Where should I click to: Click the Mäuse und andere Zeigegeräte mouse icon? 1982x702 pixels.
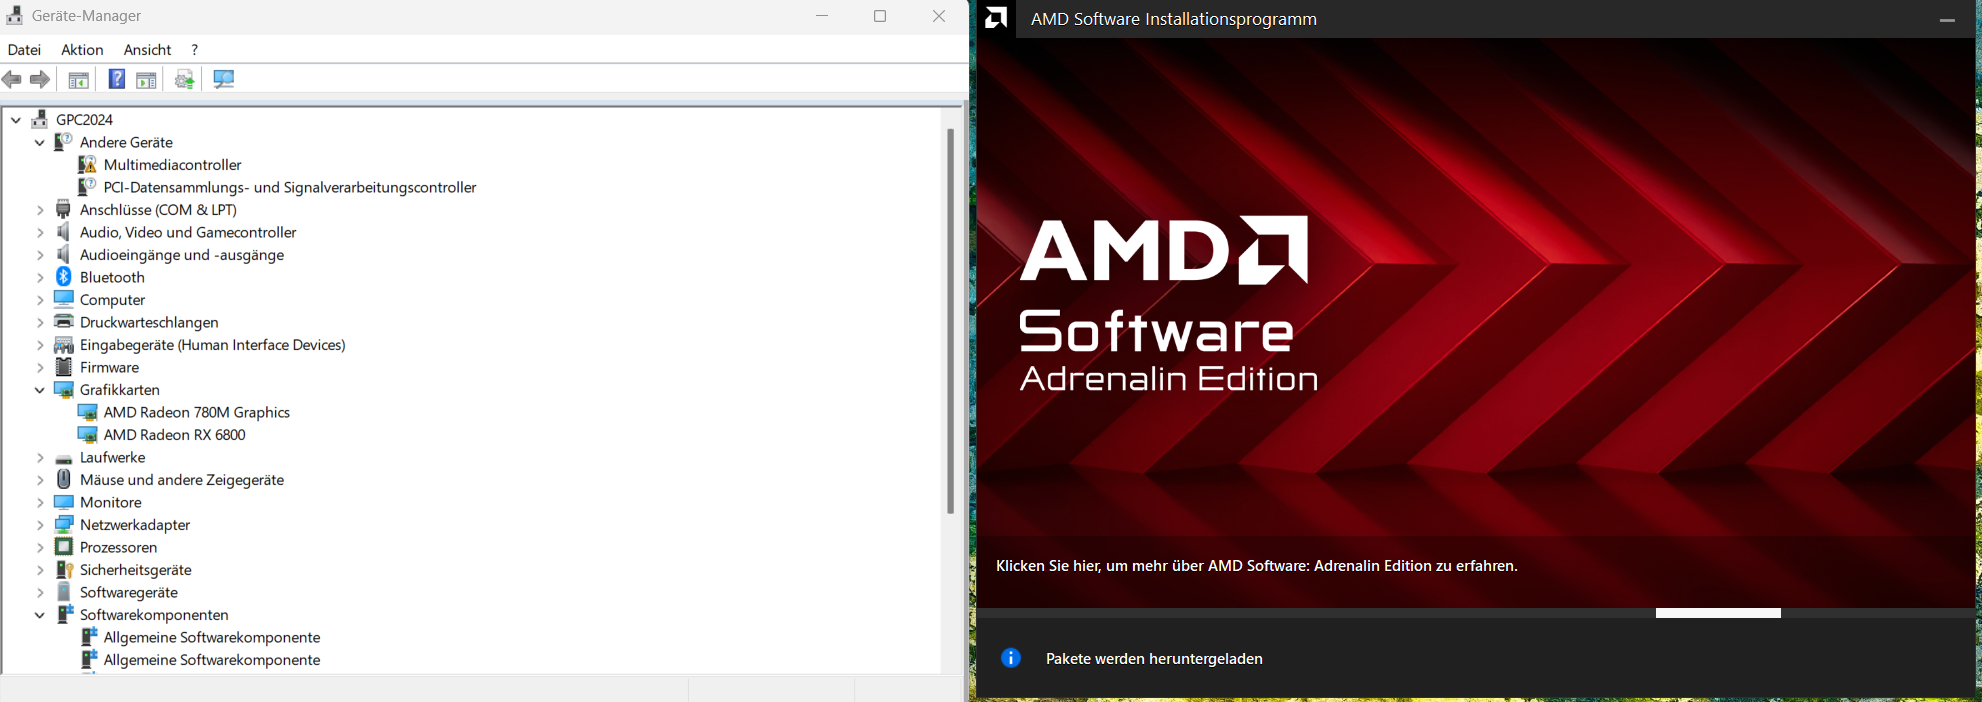pos(64,479)
